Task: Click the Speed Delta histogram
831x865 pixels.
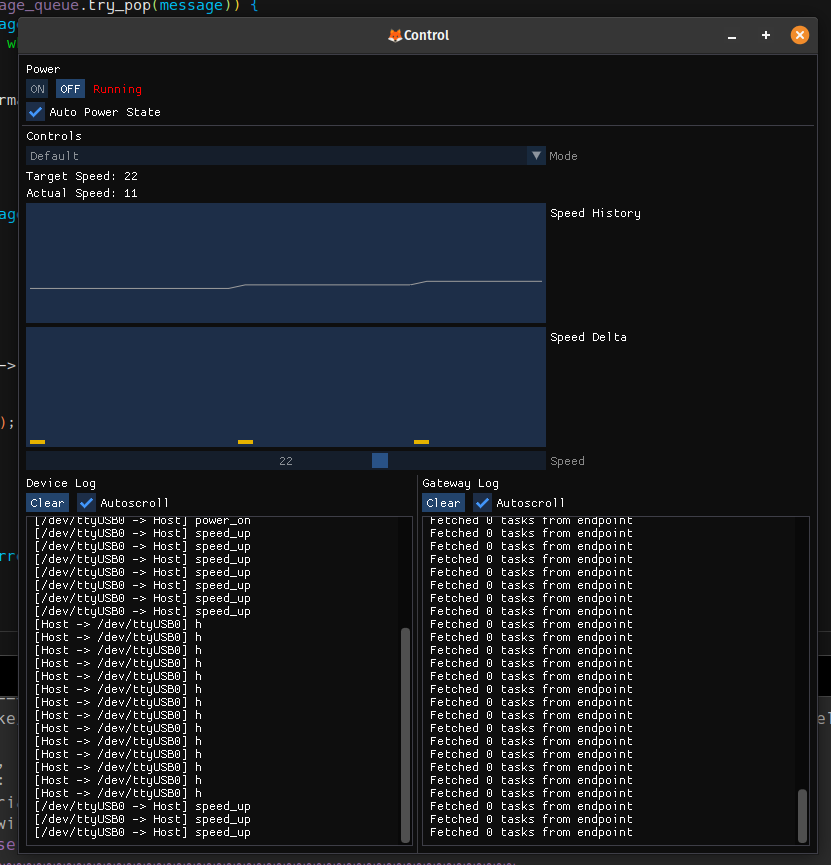Action: [x=285, y=387]
